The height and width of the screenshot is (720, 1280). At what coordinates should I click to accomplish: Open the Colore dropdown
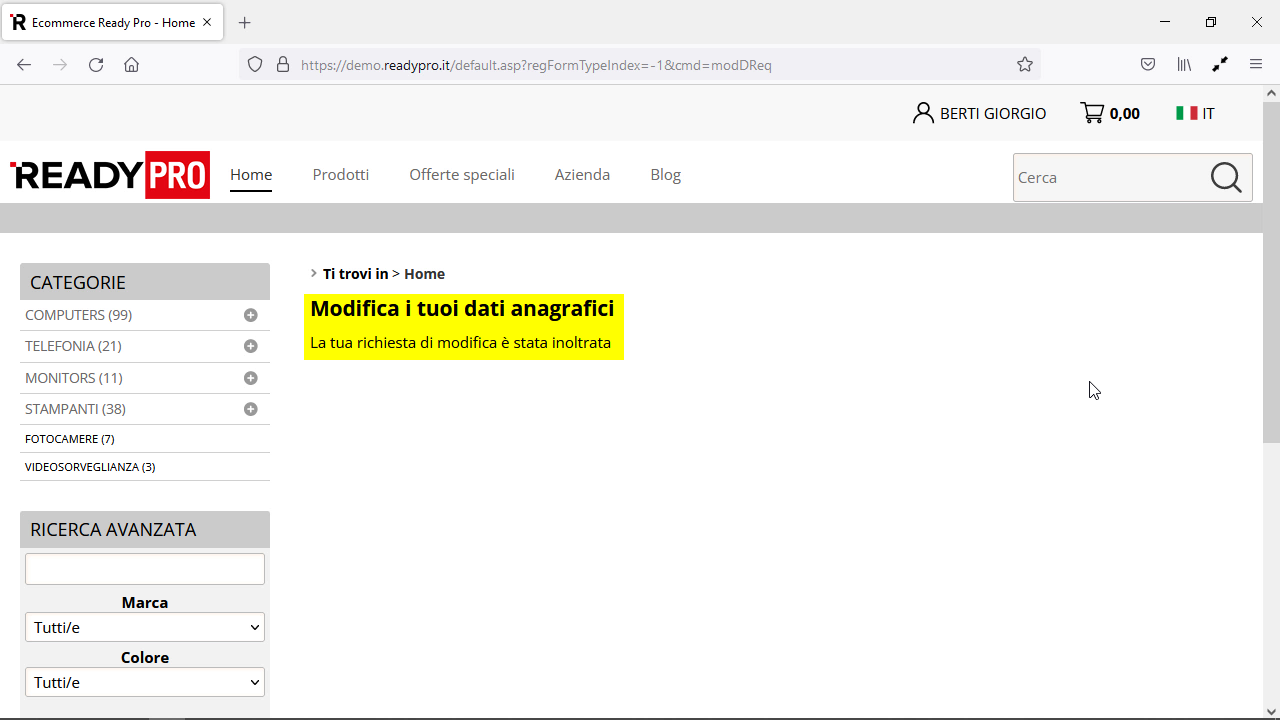145,682
